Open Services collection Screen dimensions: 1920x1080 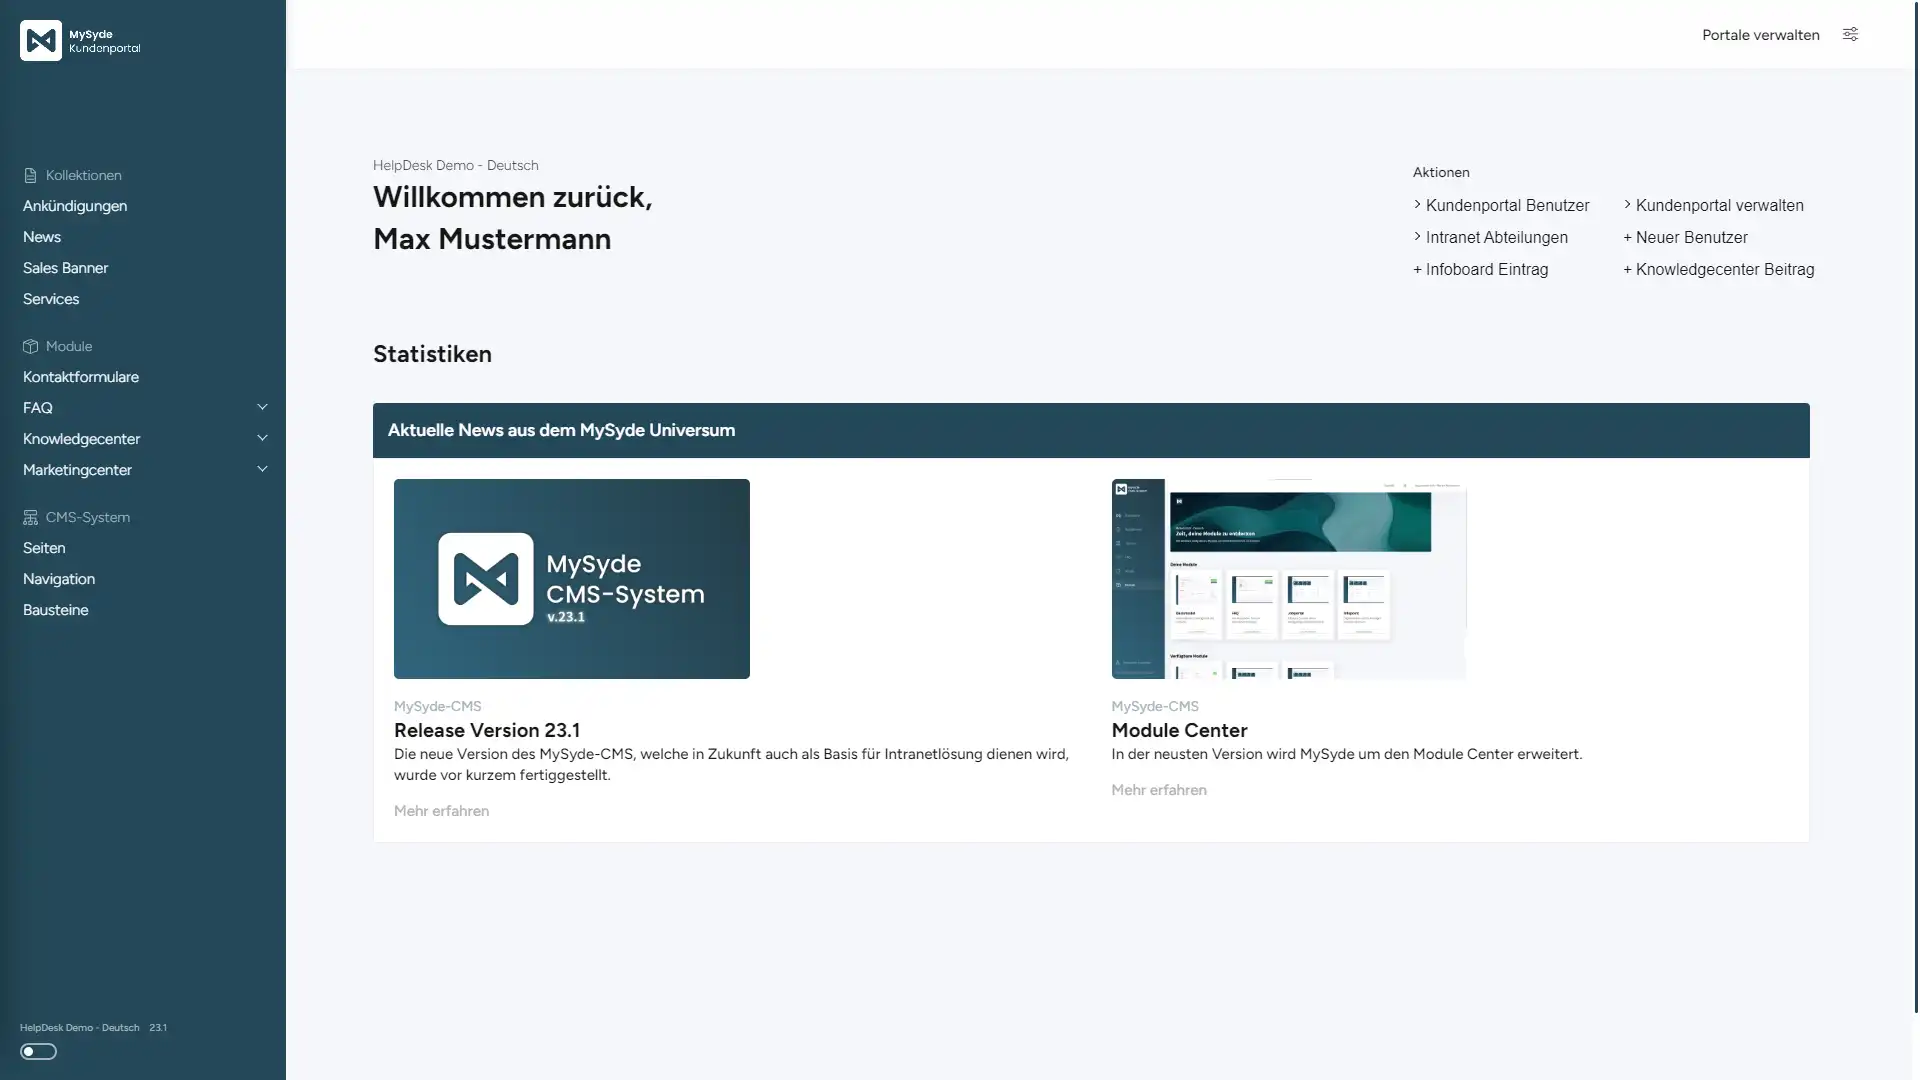[x=51, y=299]
